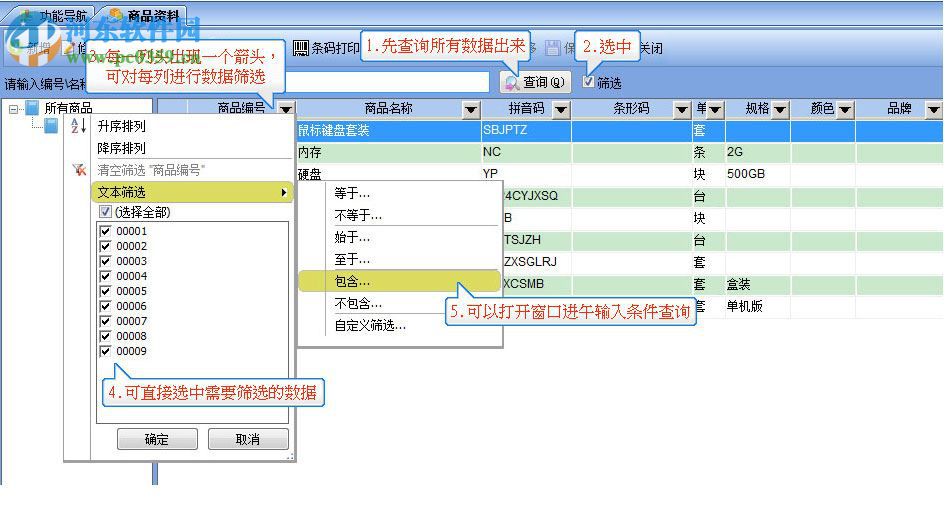Toggle the 筛选 checkbox

pos(589,82)
